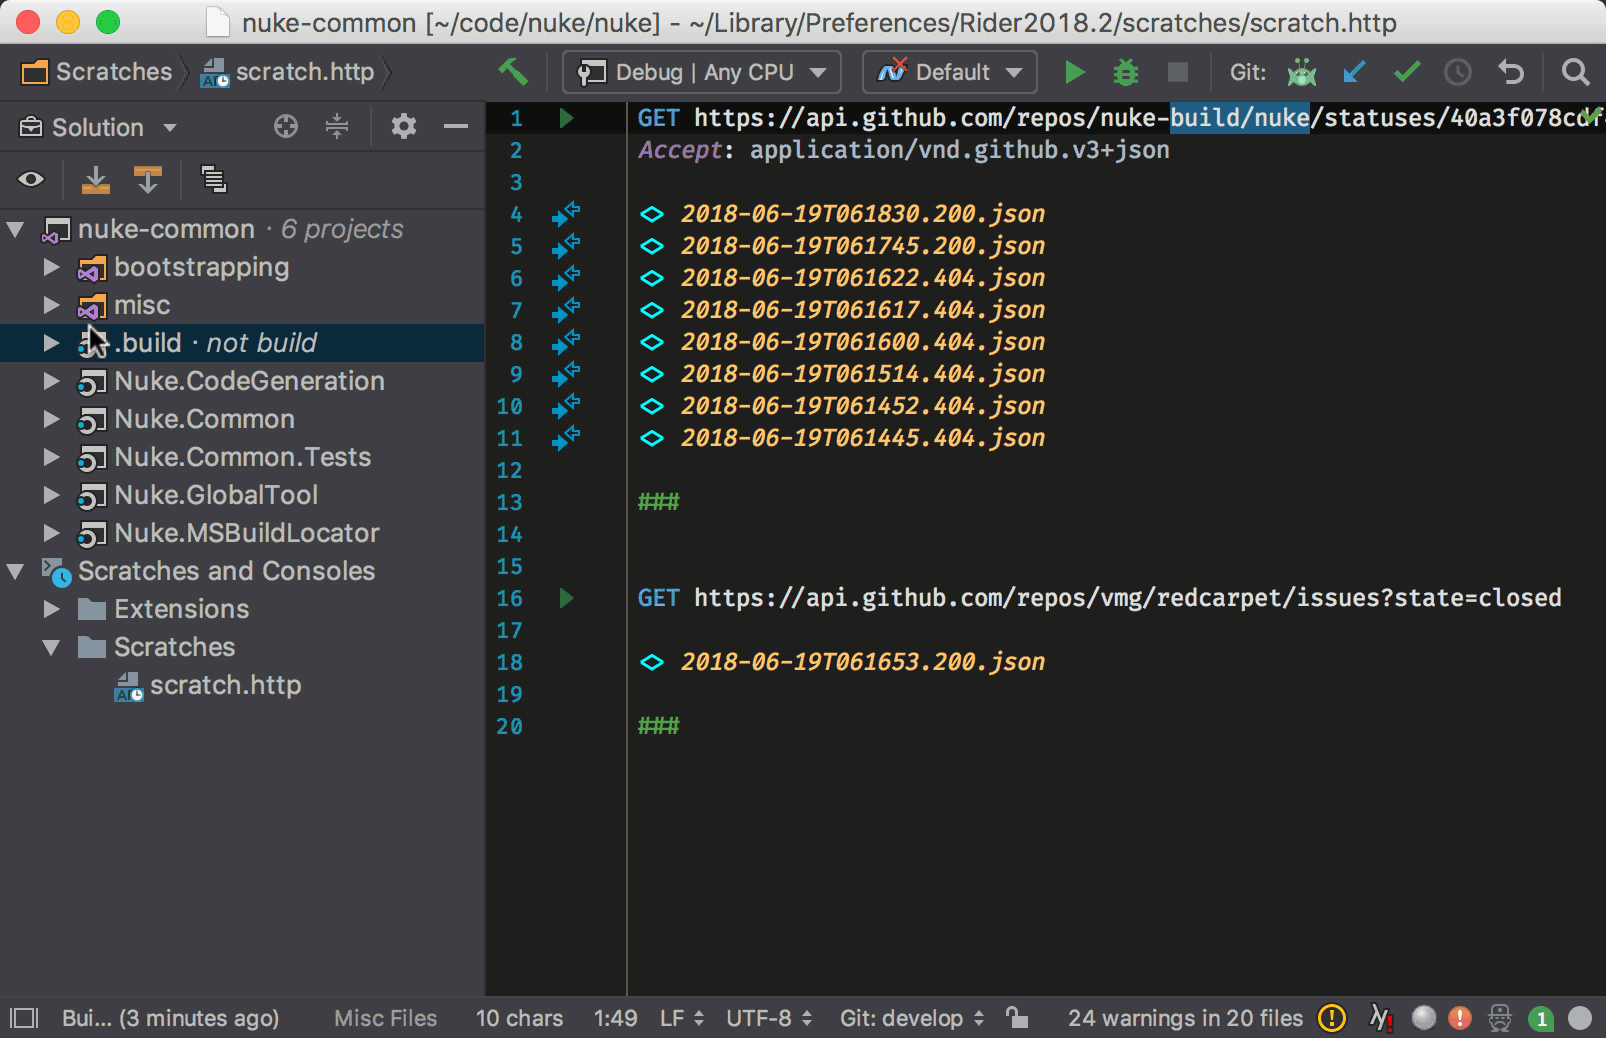
Task: Run the GET request on line 1
Action: pyautogui.click(x=566, y=117)
